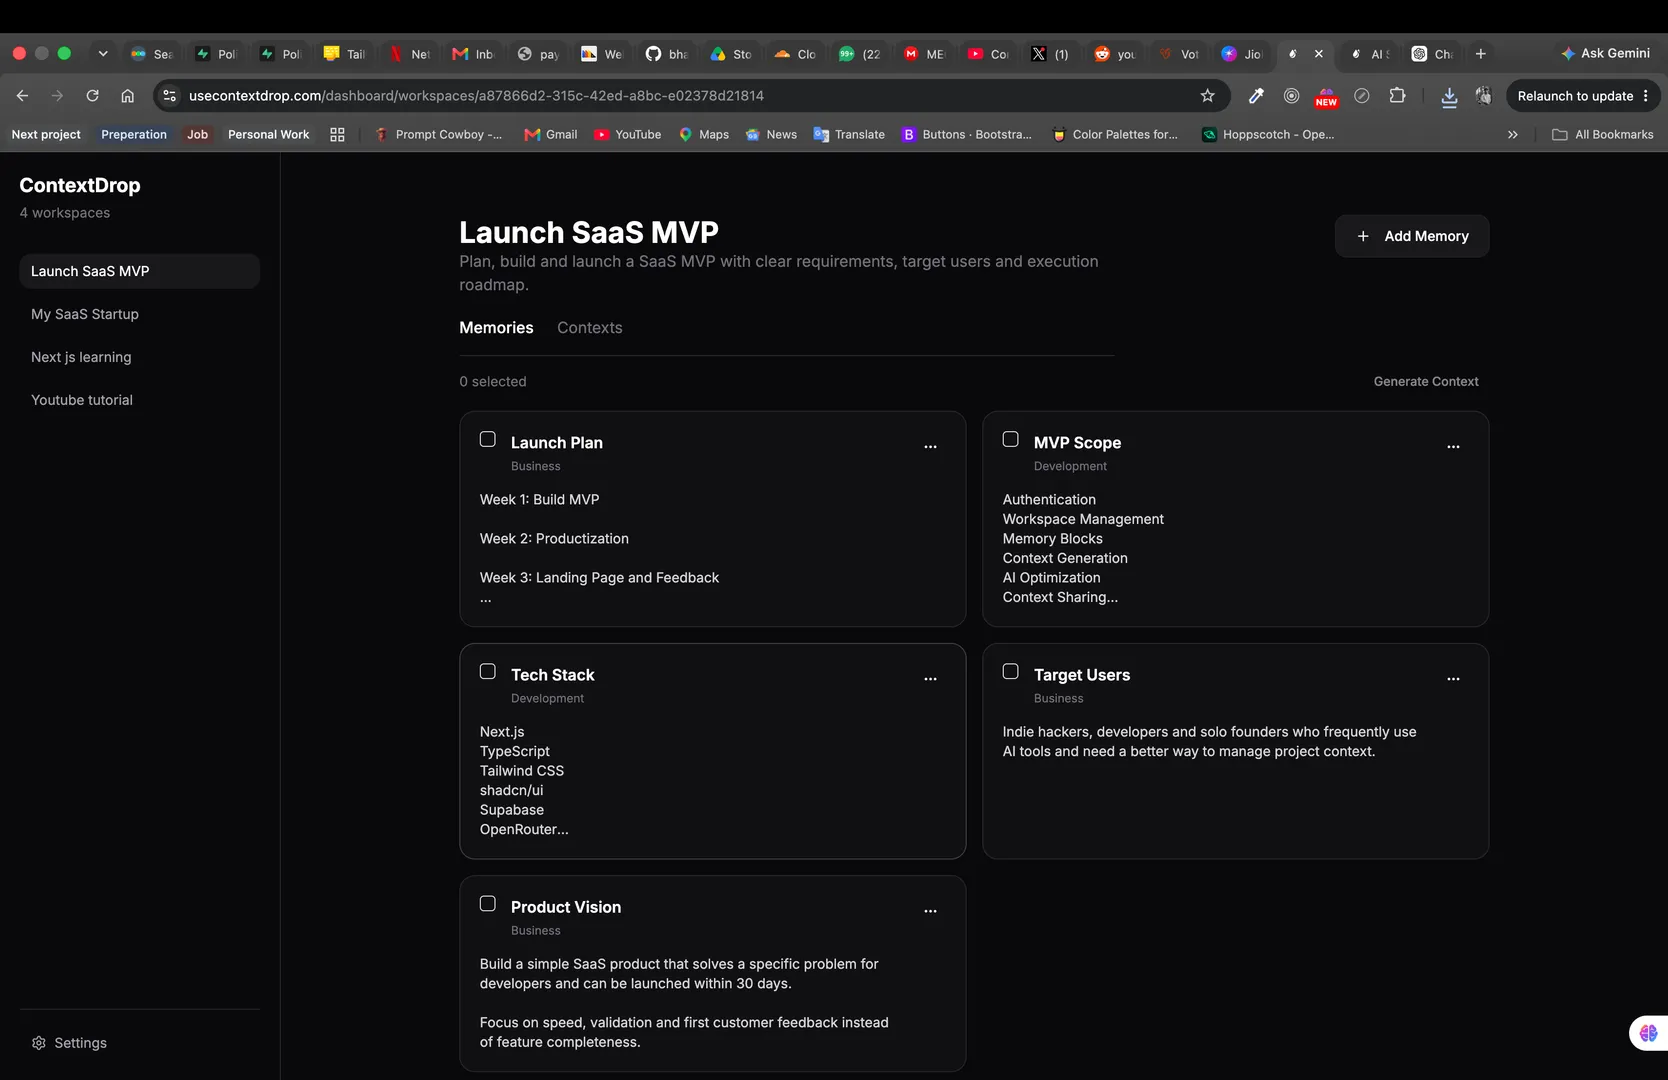Click the ContextDrop logo title
The image size is (1668, 1080).
(80, 185)
